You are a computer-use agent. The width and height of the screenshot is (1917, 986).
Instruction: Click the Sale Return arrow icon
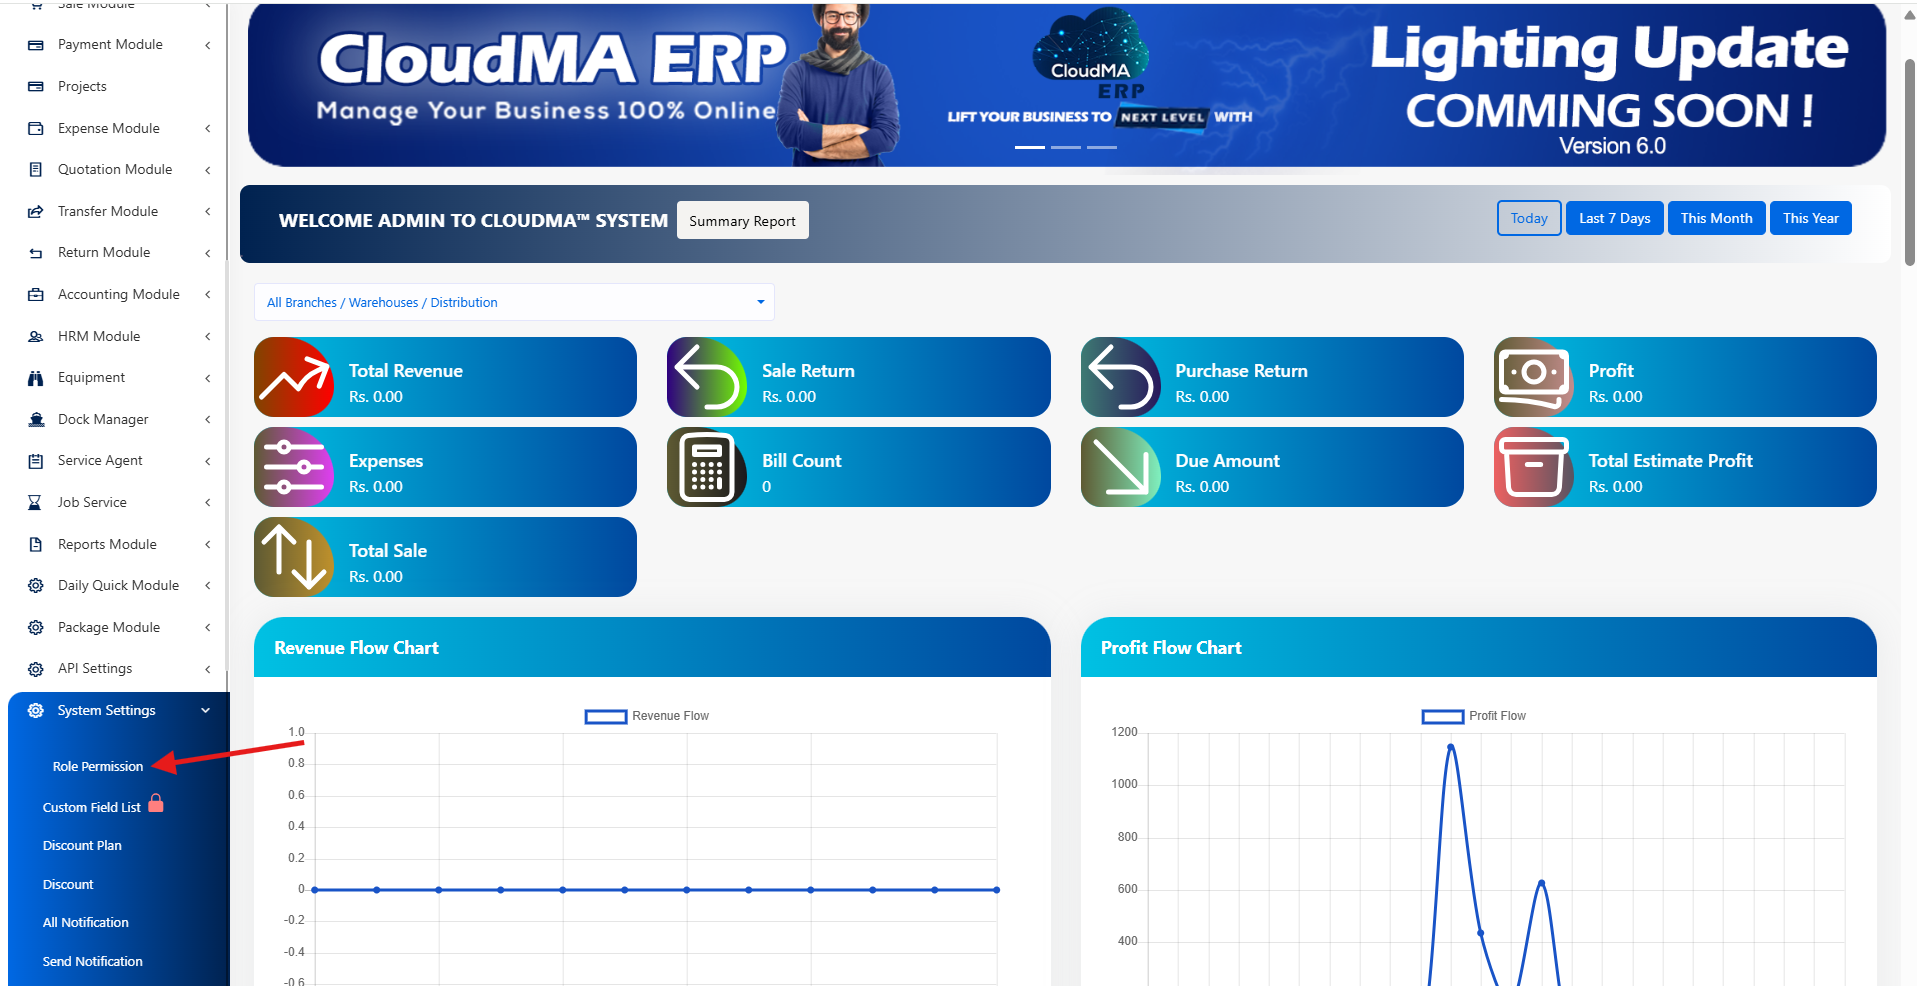(707, 377)
